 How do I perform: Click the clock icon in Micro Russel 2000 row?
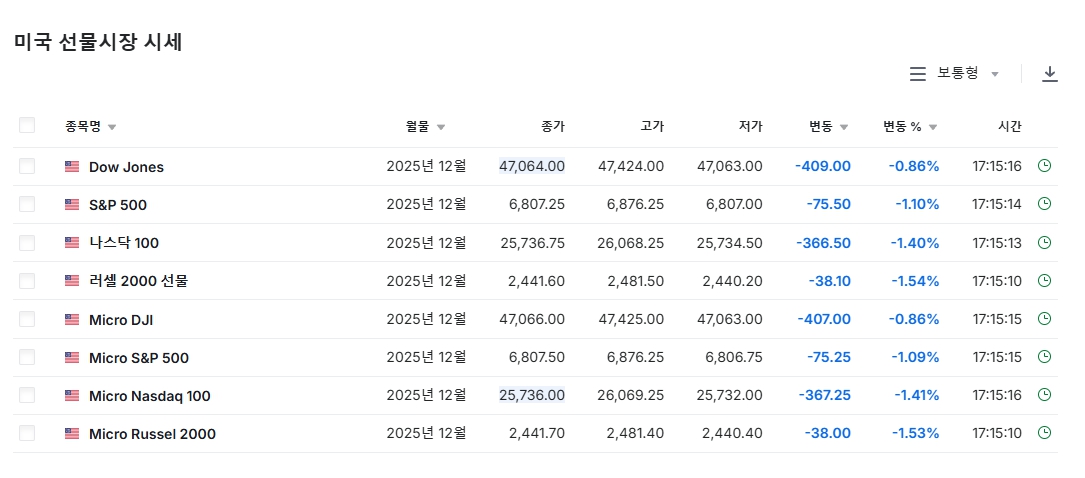click(x=1045, y=433)
